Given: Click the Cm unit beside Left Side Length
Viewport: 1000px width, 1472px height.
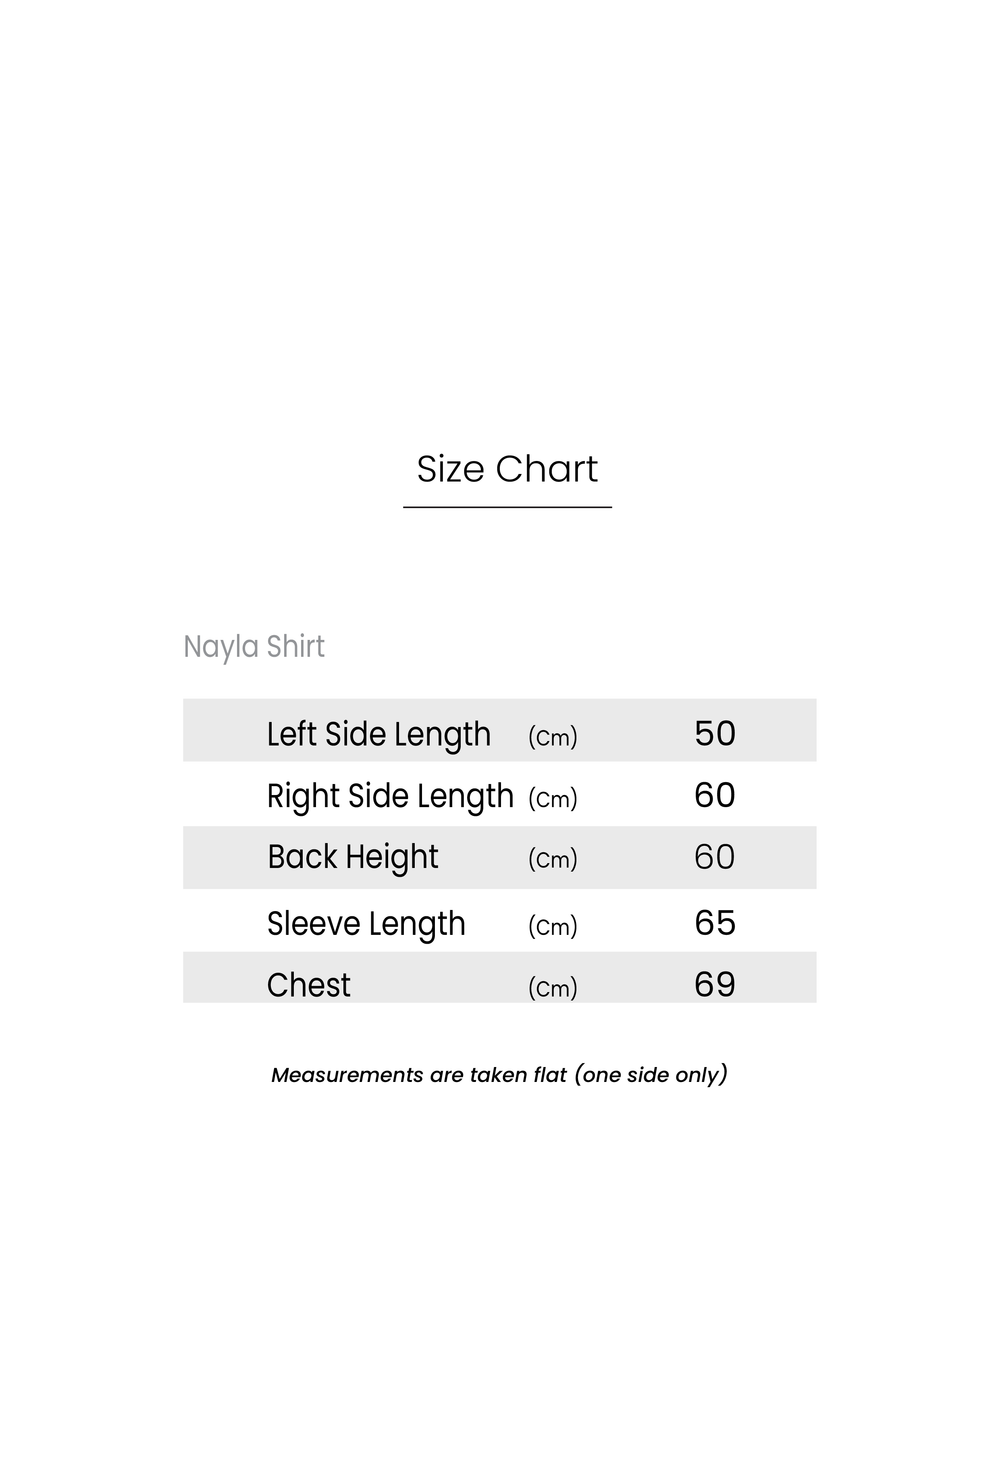Looking at the screenshot, I should click(553, 738).
